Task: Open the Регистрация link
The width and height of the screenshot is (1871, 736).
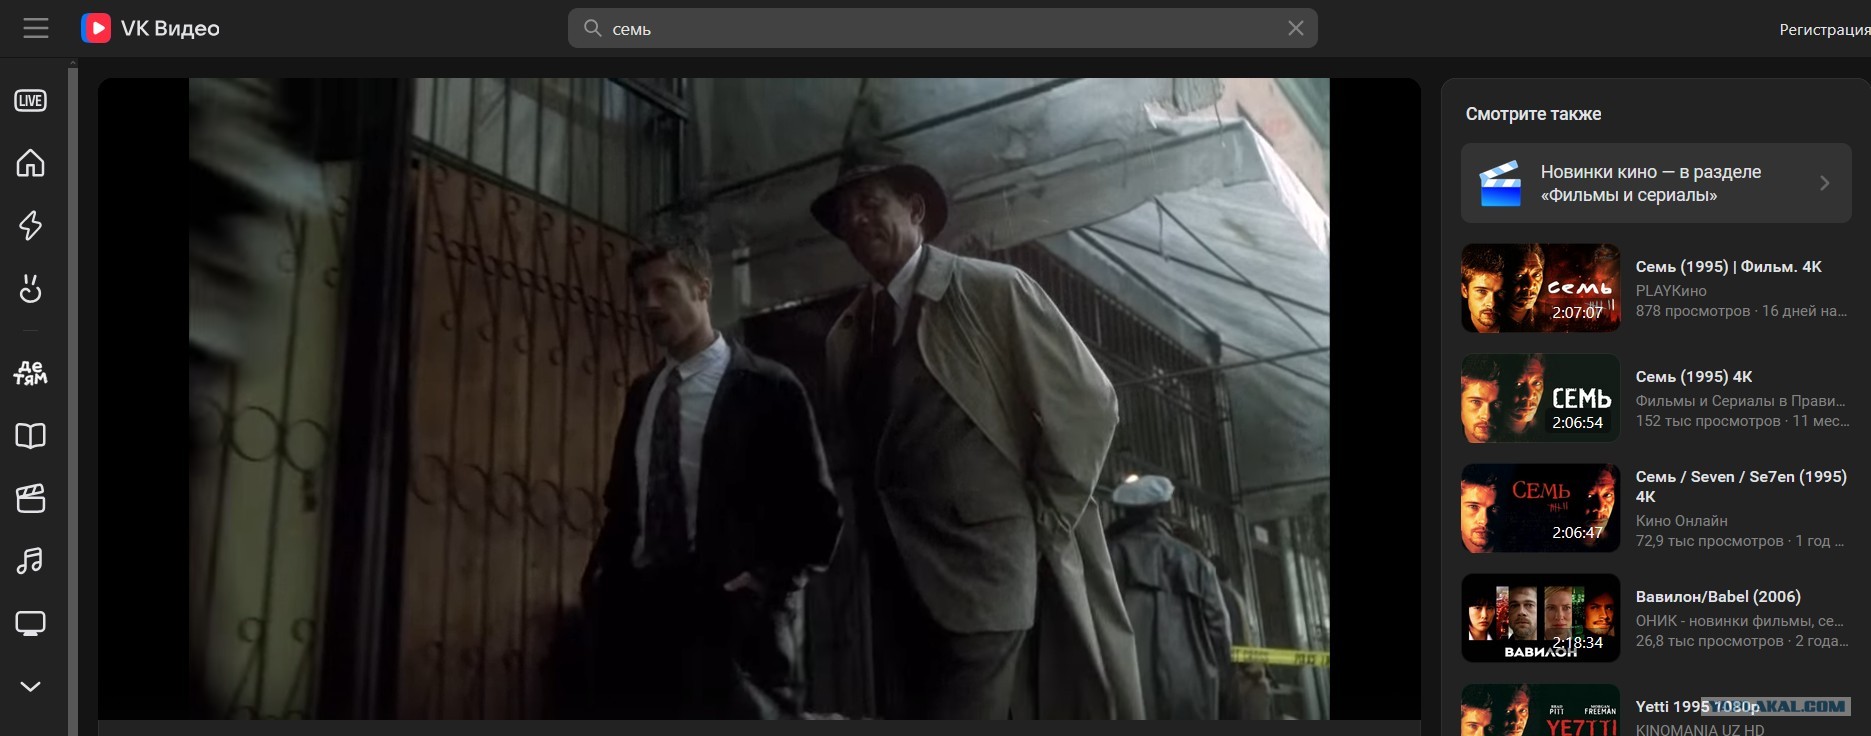Action: click(x=1824, y=30)
